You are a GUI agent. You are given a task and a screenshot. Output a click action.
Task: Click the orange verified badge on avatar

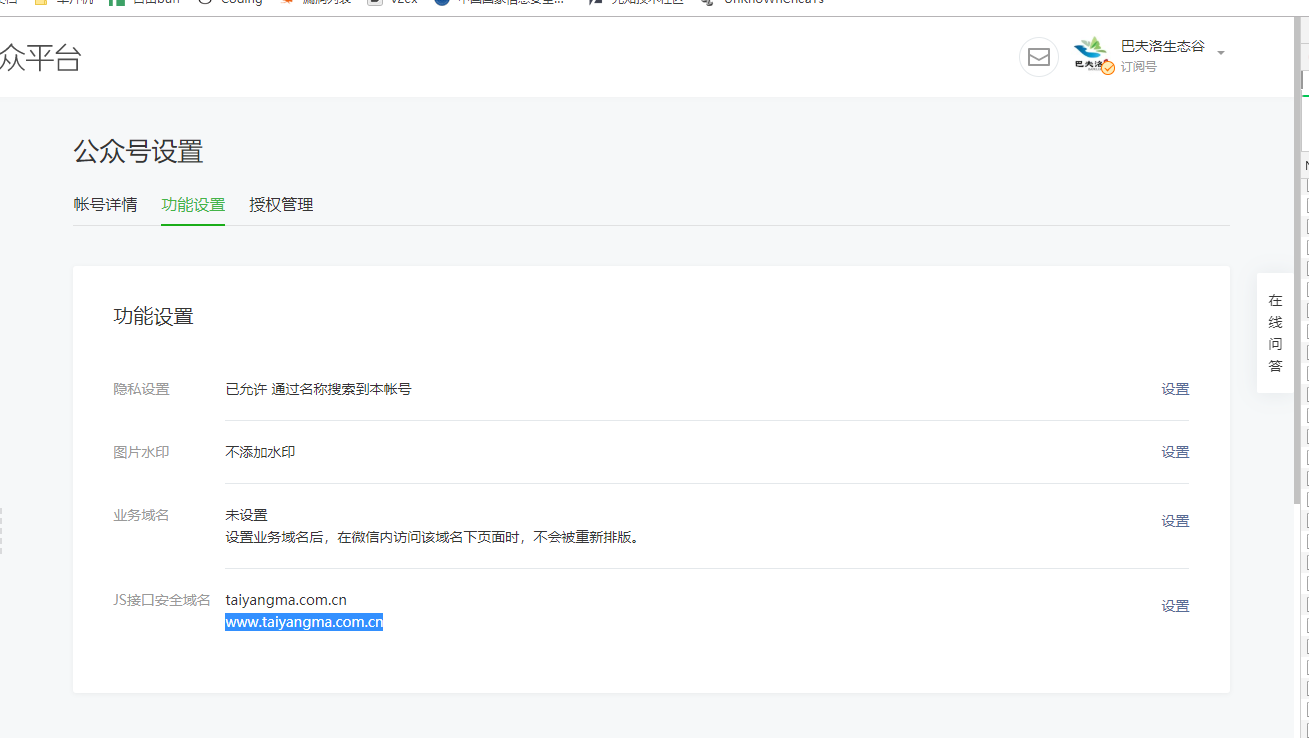point(1108,68)
